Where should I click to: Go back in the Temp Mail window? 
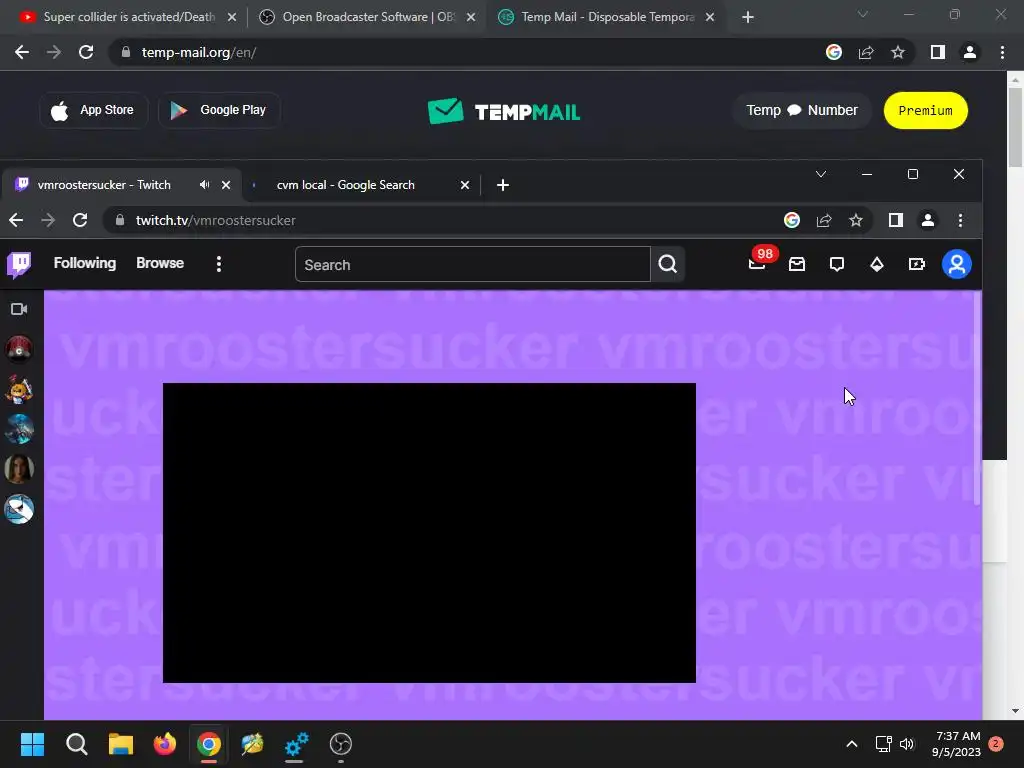coord(22,52)
